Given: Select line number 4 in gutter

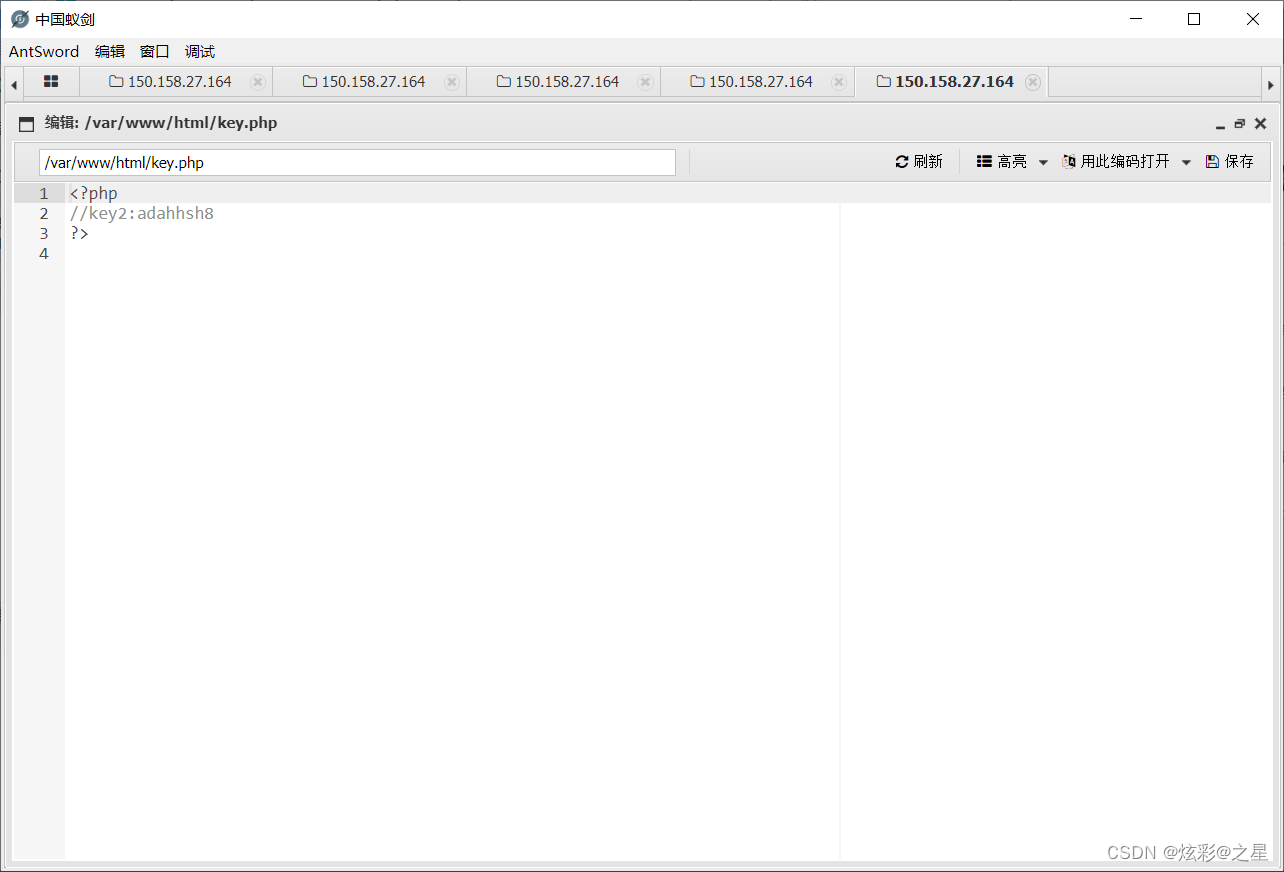Looking at the screenshot, I should [44, 253].
